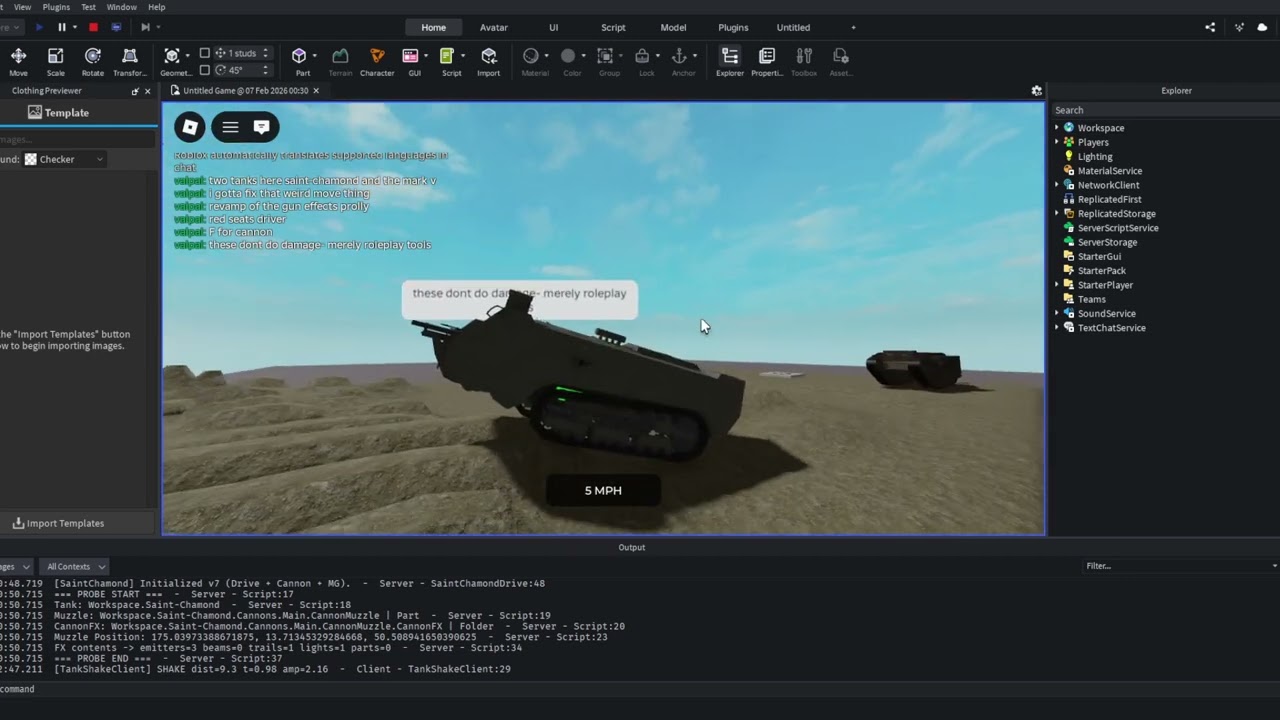Image resolution: width=1280 pixels, height=720 pixels.
Task: Click the Material tool icon
Action: tap(531, 56)
